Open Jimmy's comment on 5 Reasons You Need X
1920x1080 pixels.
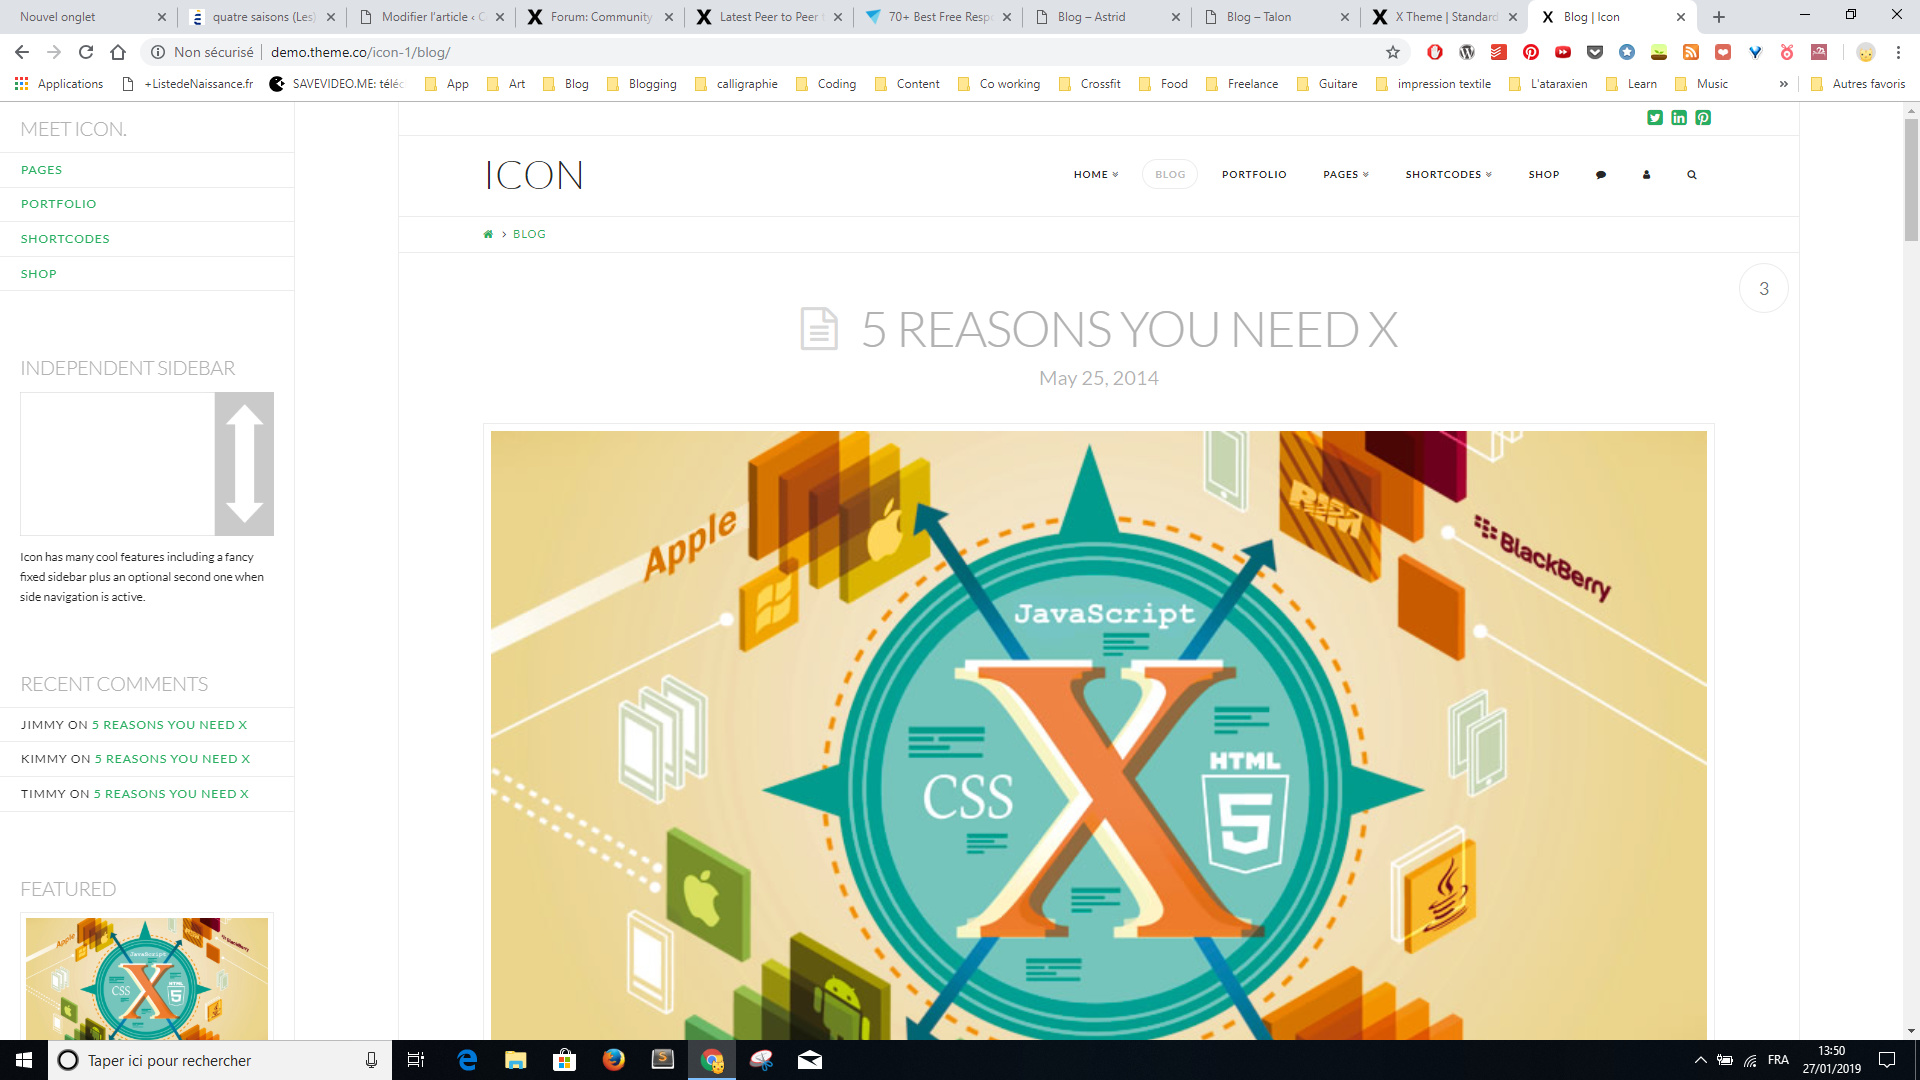click(169, 725)
